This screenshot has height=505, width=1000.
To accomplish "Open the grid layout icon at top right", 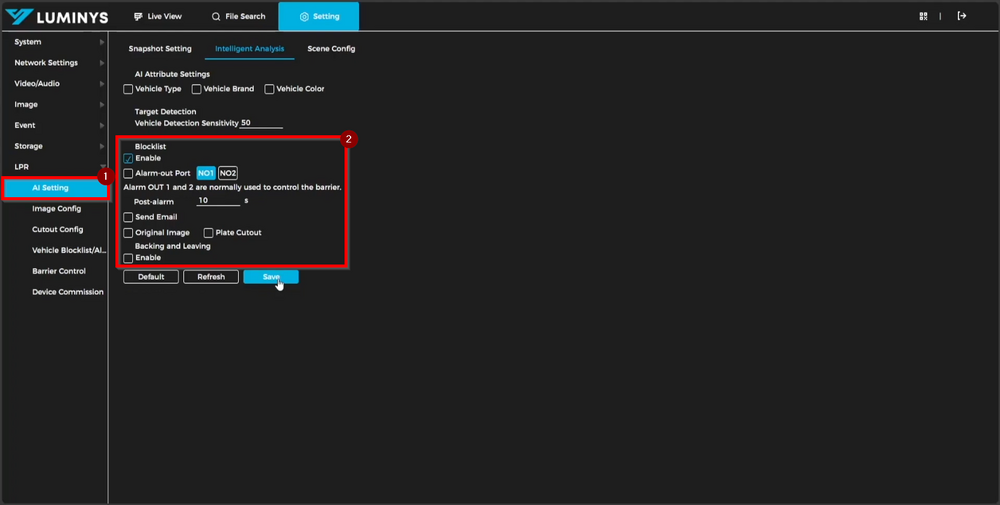I will click(x=923, y=16).
